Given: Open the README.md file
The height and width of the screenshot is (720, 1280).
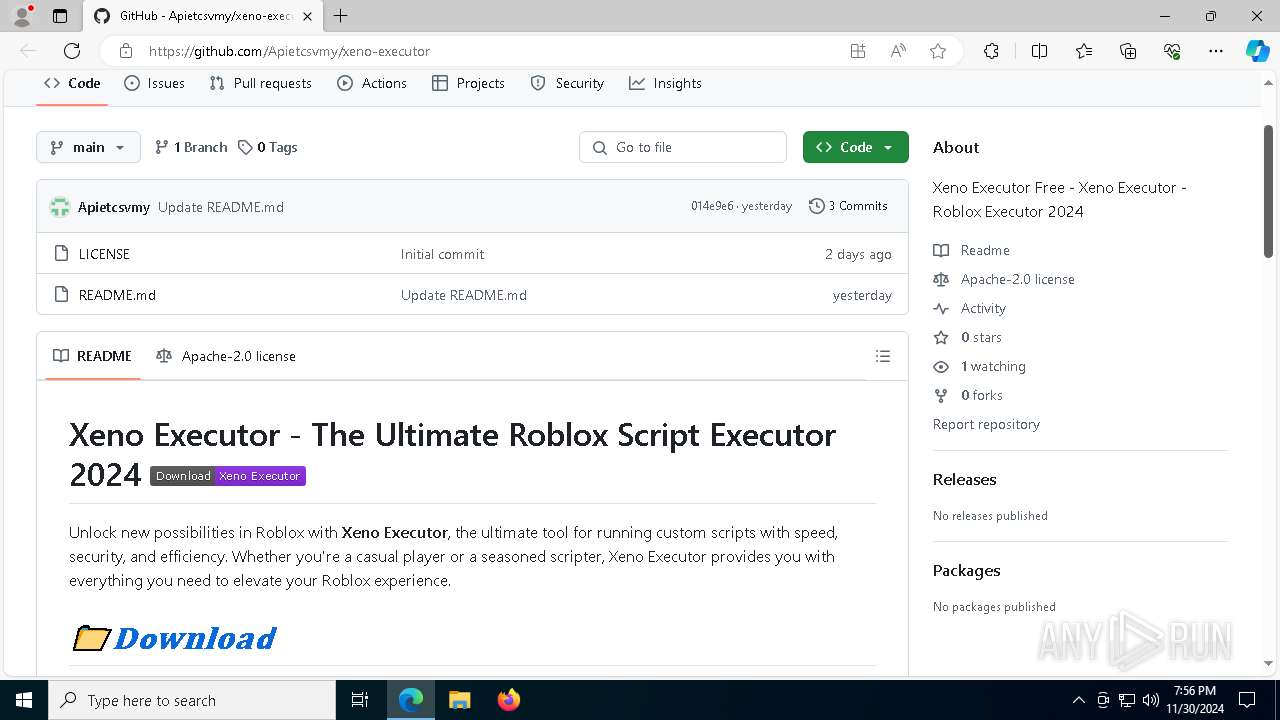Looking at the screenshot, I should [117, 295].
